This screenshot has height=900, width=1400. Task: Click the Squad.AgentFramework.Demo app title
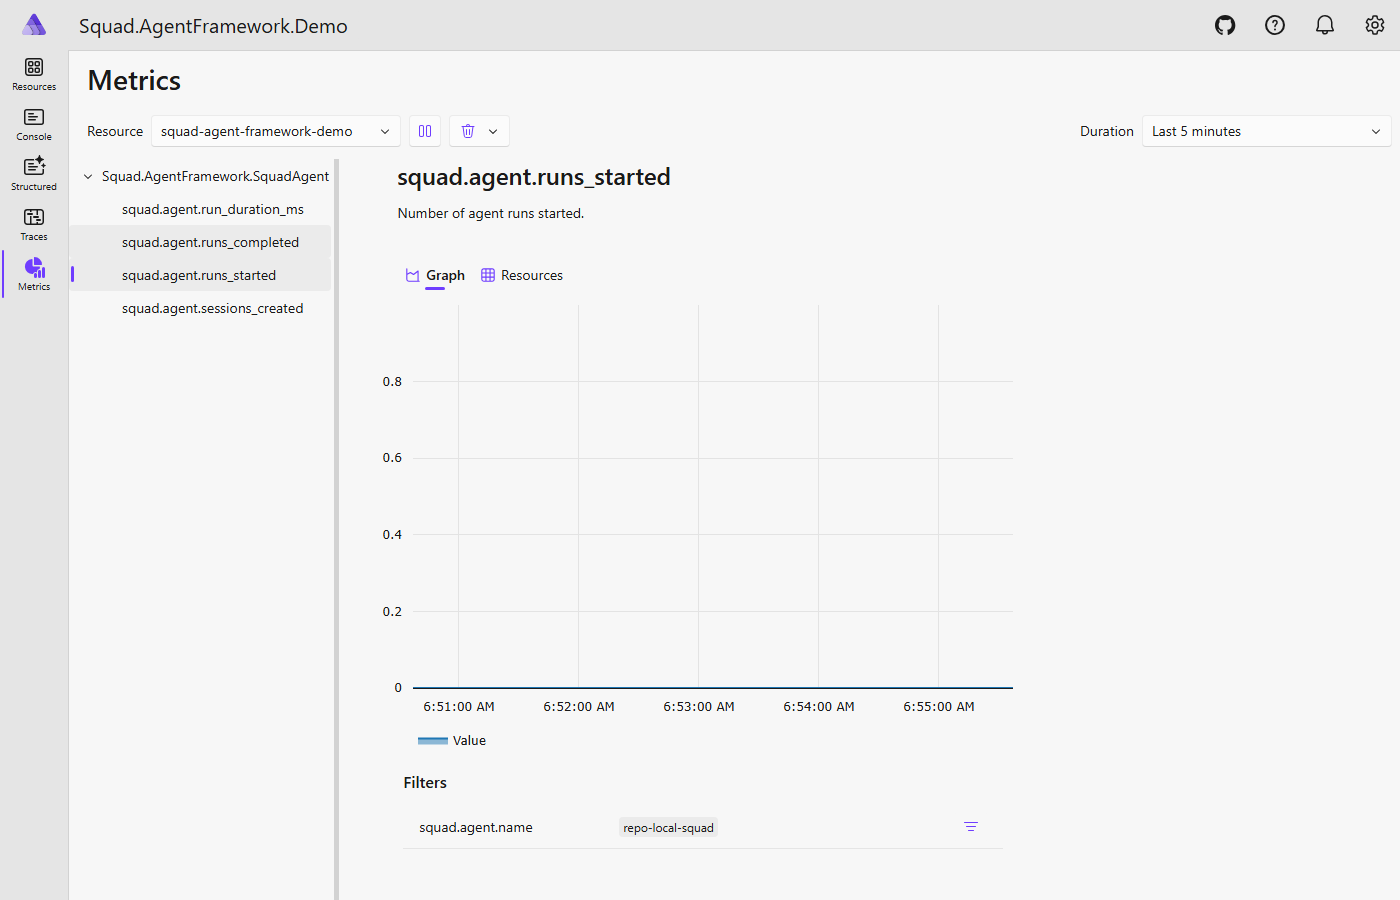click(213, 26)
